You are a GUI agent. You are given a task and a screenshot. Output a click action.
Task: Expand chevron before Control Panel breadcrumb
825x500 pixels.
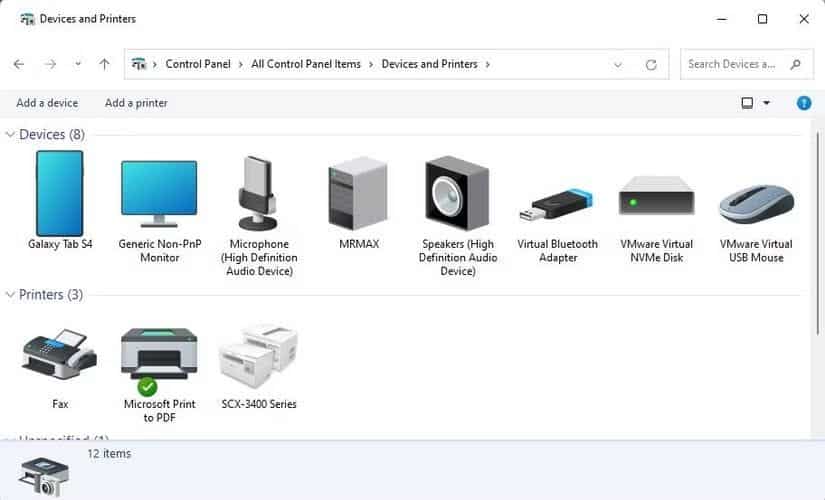click(155, 64)
